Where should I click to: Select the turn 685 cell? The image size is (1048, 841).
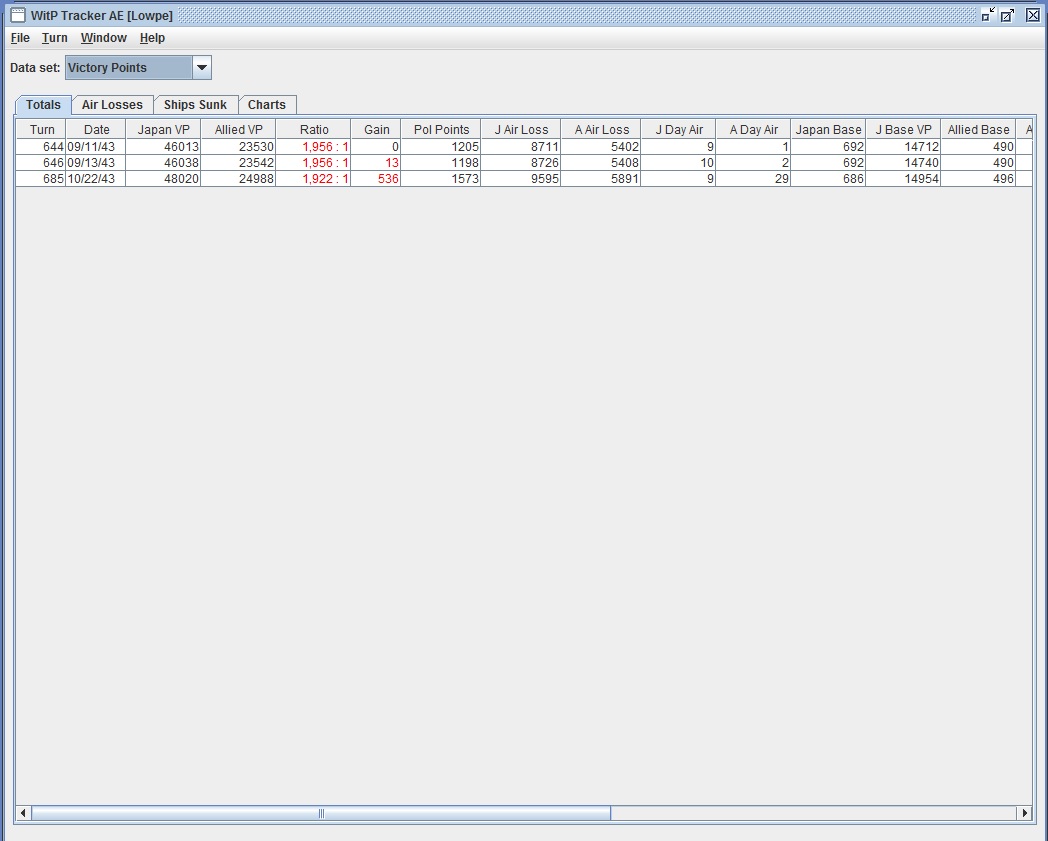[x=41, y=178]
